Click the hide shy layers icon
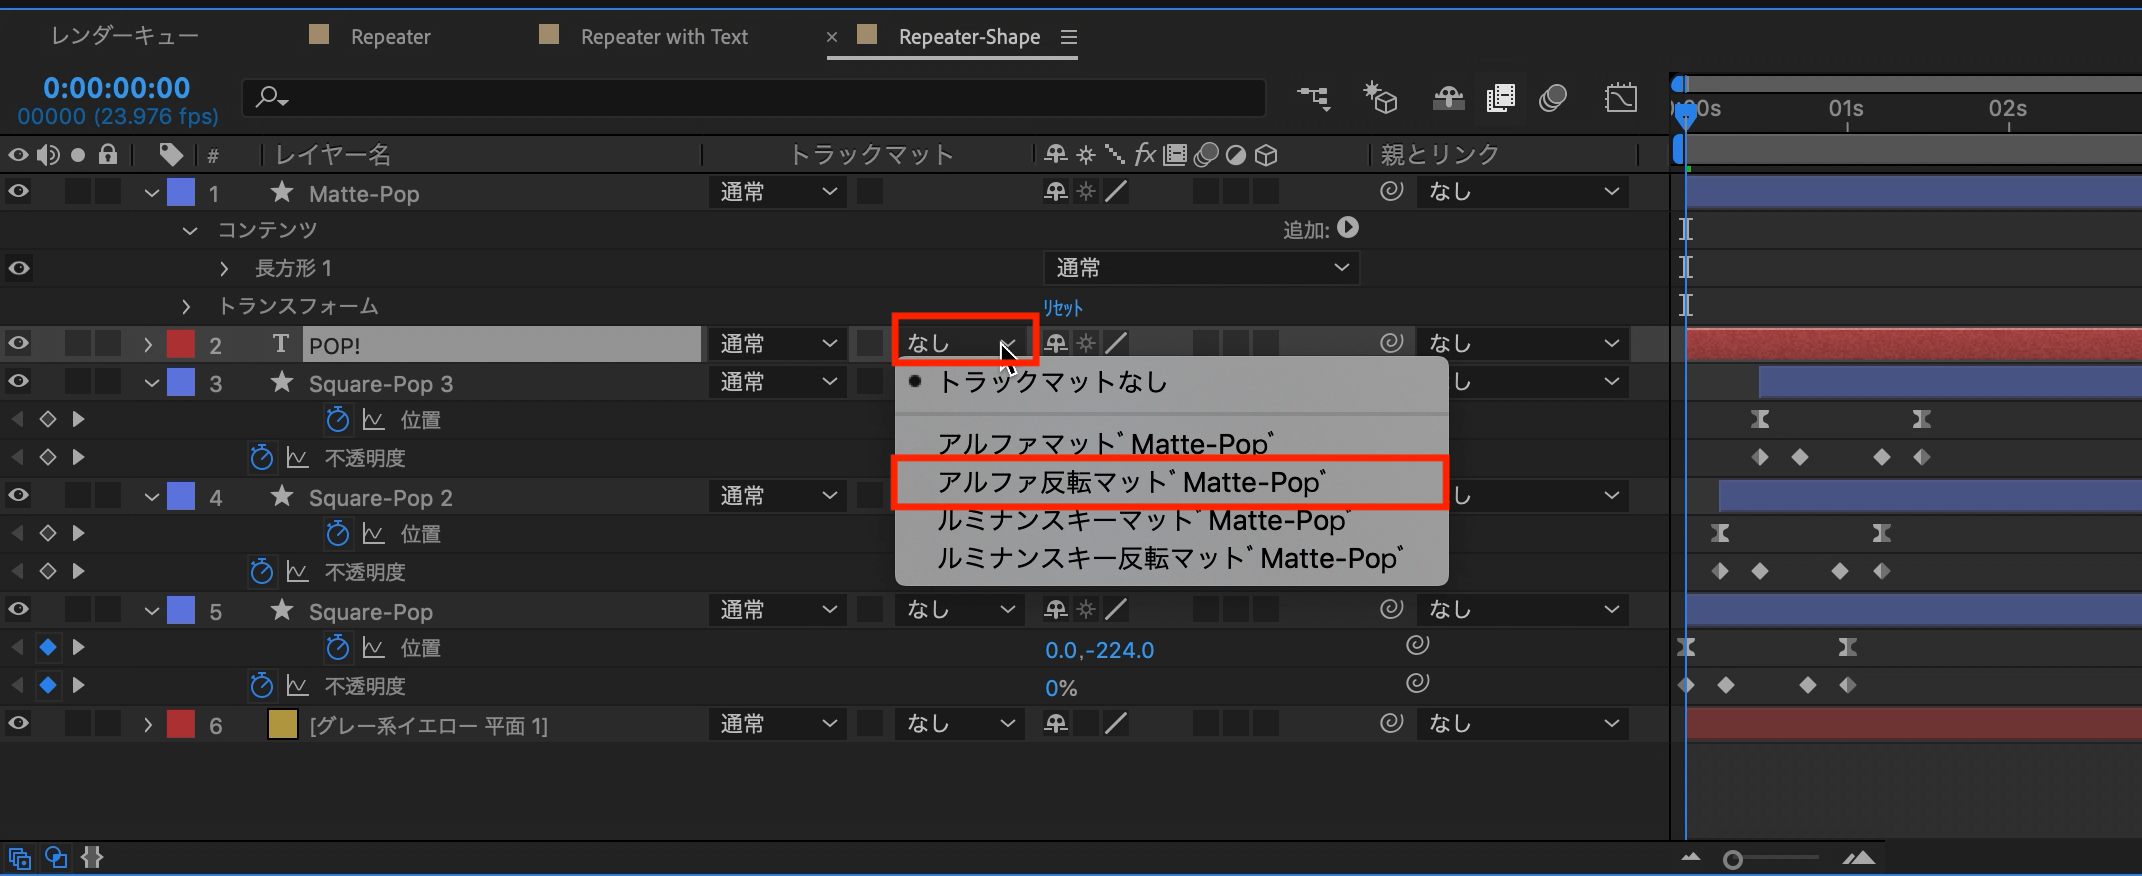Viewport: 2142px width, 876px height. point(1448,97)
